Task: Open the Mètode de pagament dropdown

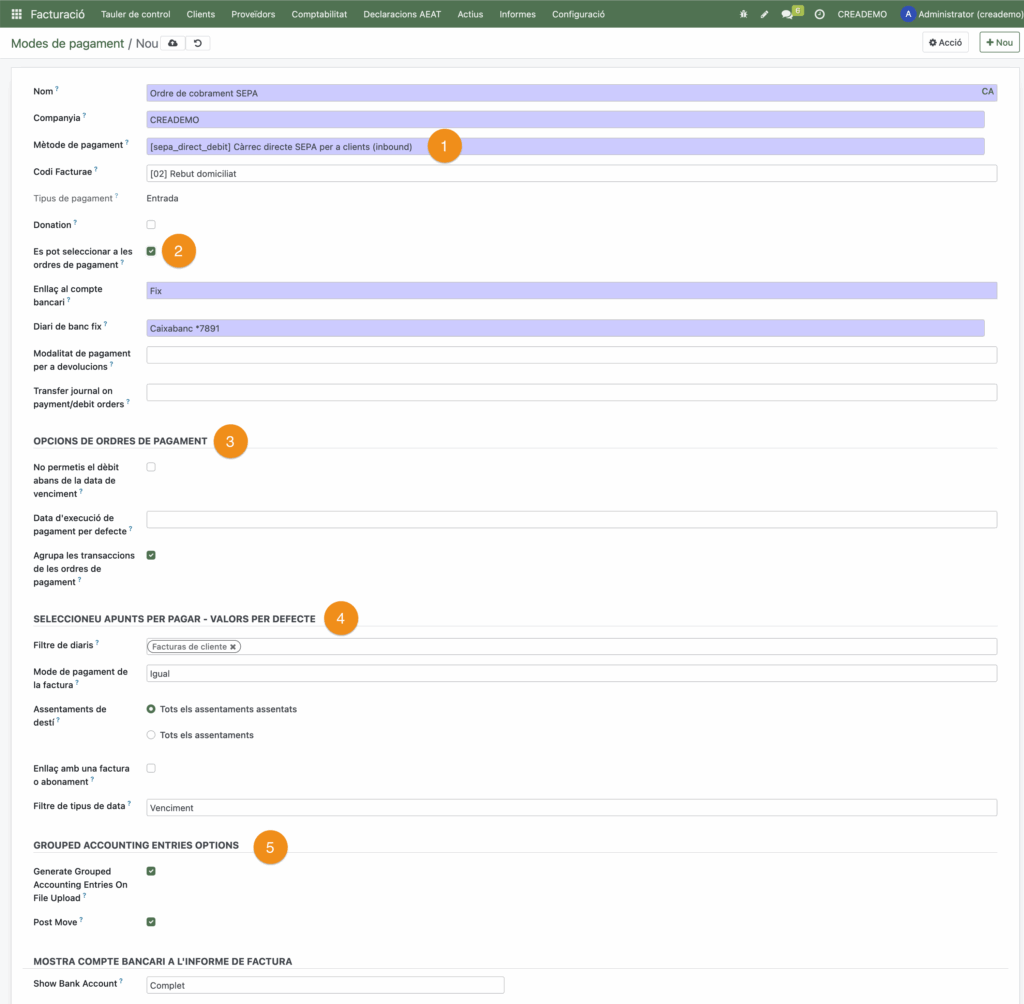Action: [565, 146]
